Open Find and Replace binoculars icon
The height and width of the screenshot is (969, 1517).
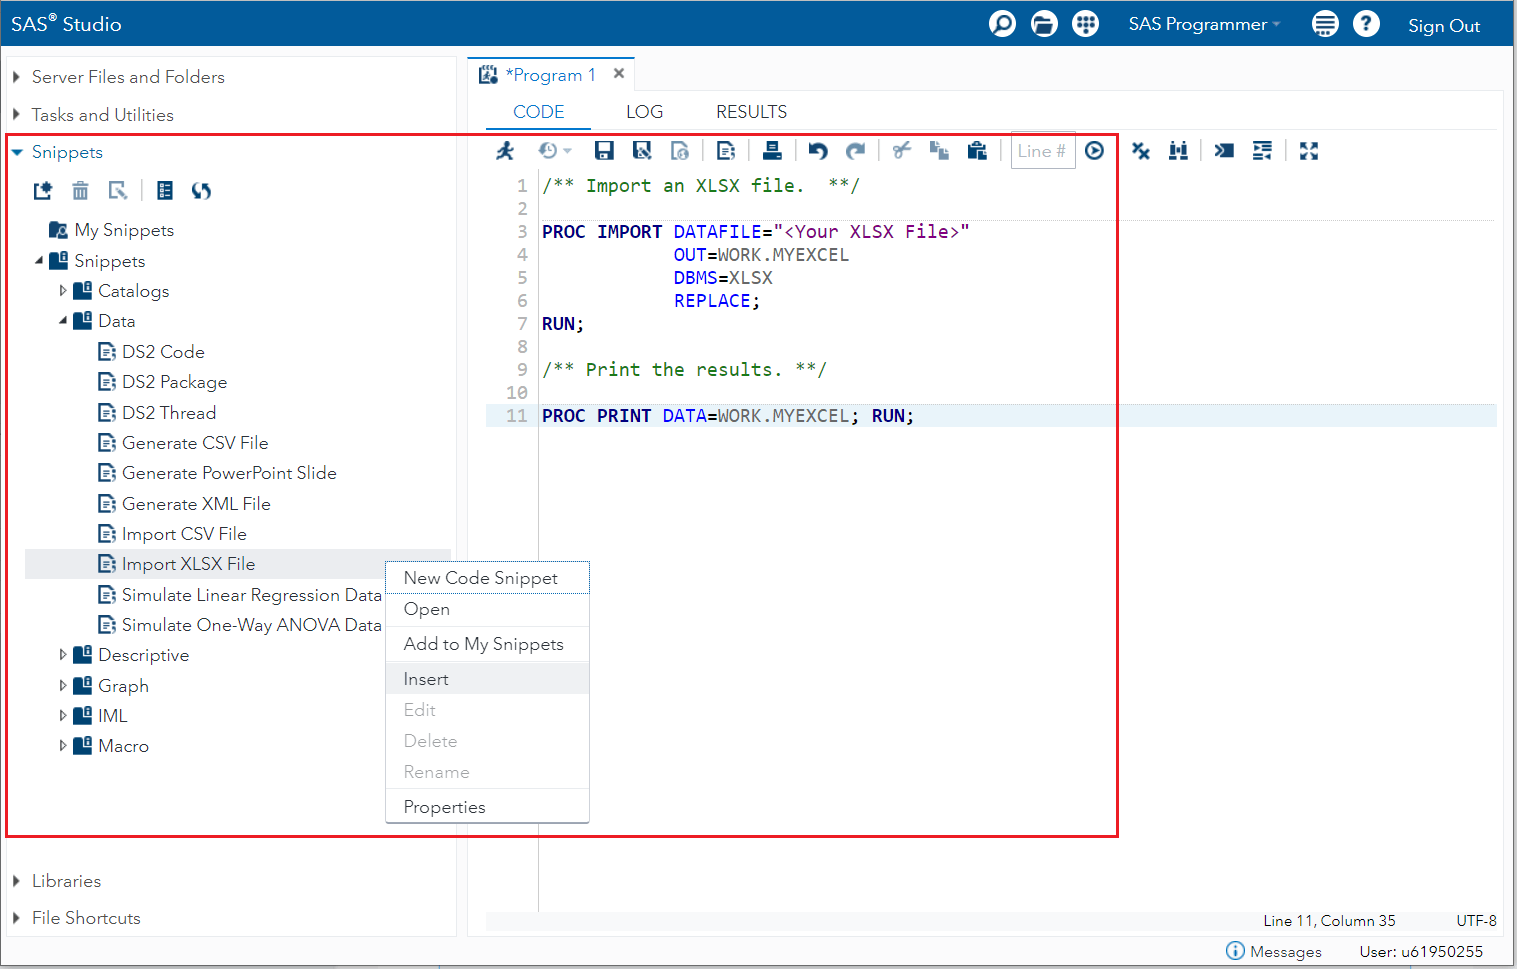[x=1179, y=151]
